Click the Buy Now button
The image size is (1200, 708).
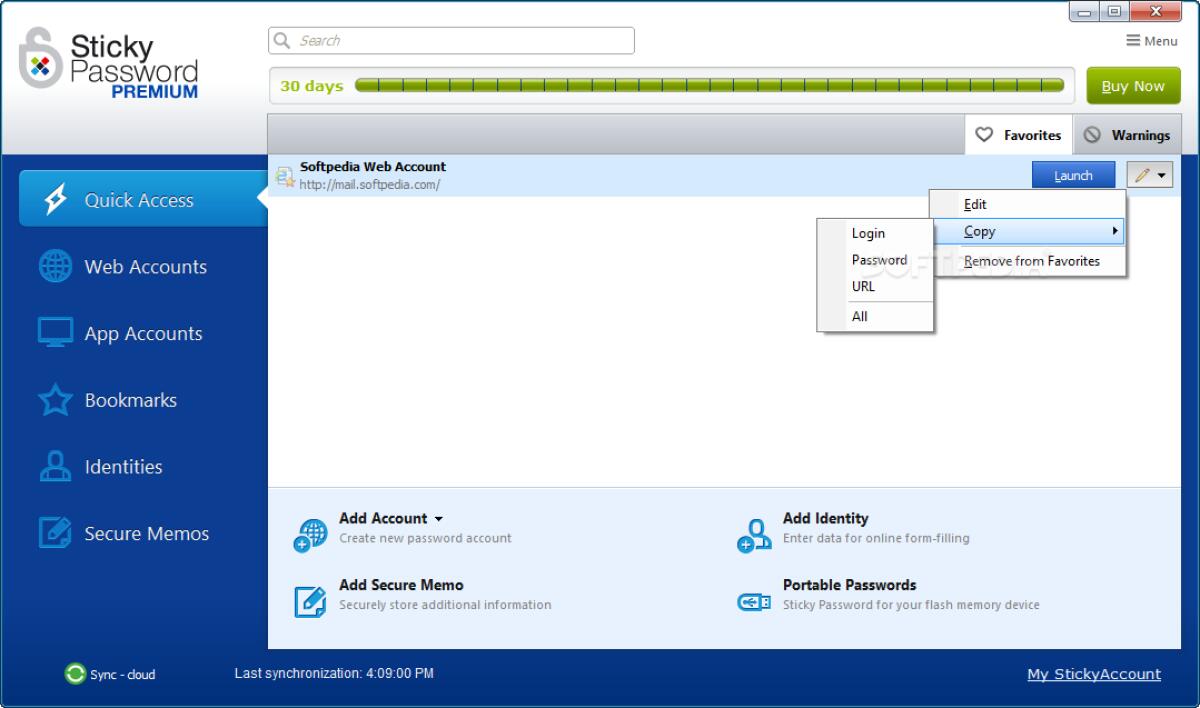(1133, 85)
